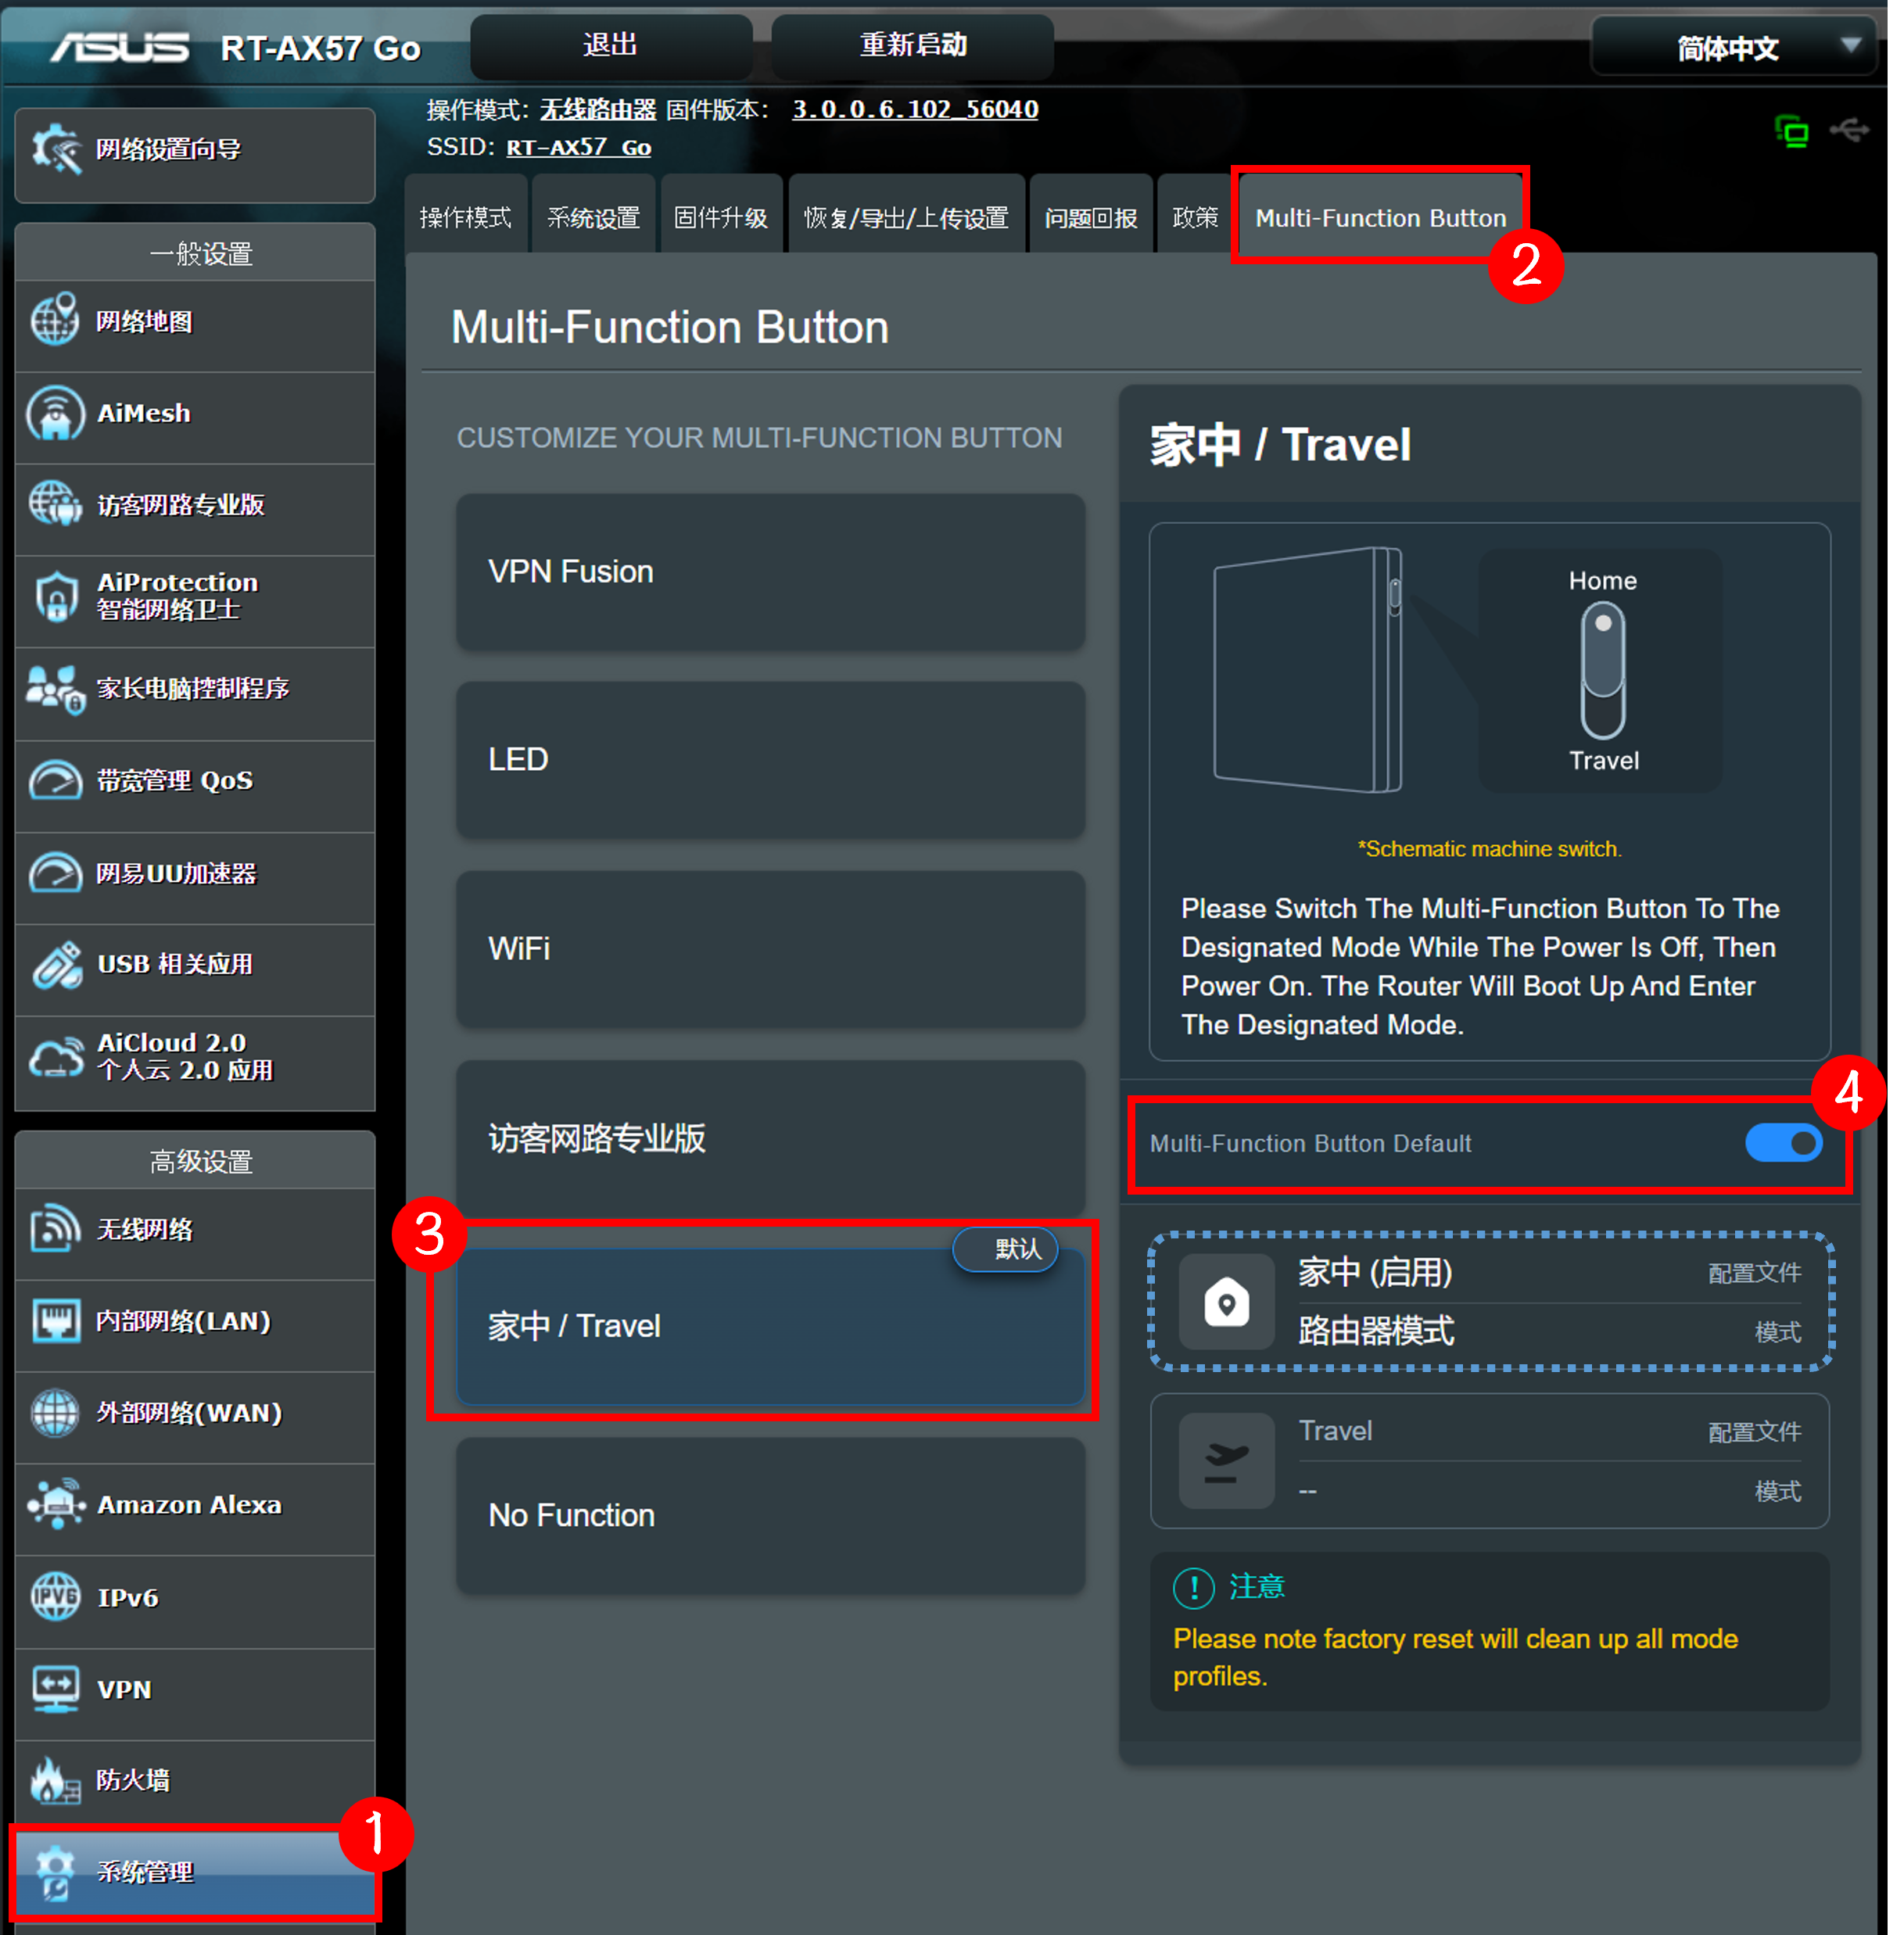This screenshot has height=1935, width=1904.
Task: Click the 重新启动 reboot button
Action: [913, 45]
